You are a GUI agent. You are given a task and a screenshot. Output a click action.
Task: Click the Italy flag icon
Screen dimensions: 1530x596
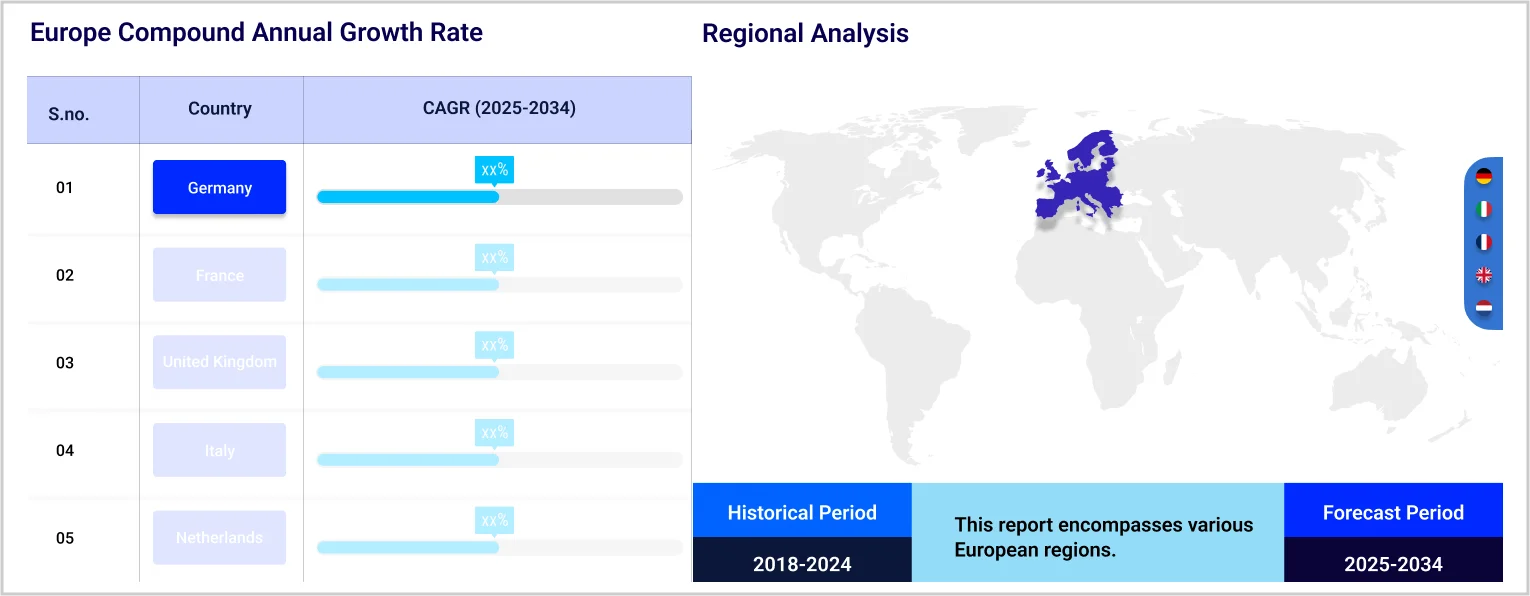(x=1484, y=209)
